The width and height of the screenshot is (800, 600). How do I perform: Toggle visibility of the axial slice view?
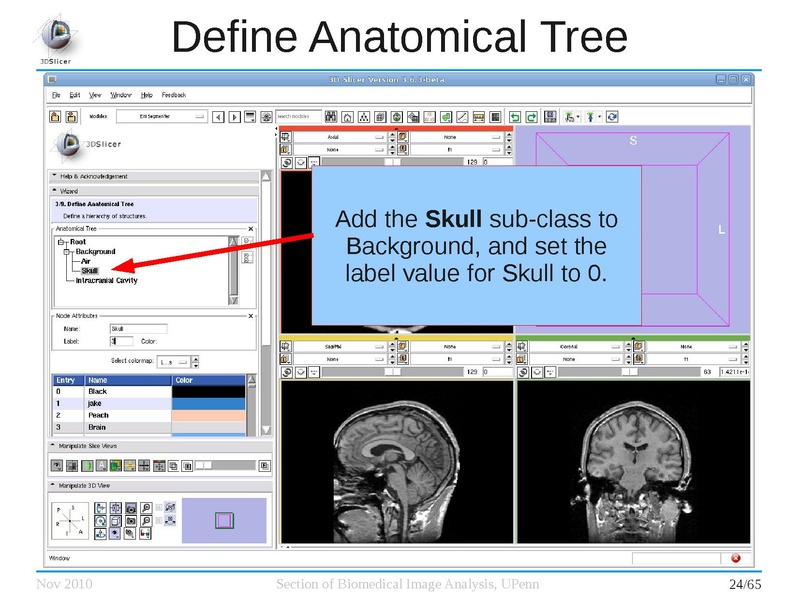tap(287, 136)
